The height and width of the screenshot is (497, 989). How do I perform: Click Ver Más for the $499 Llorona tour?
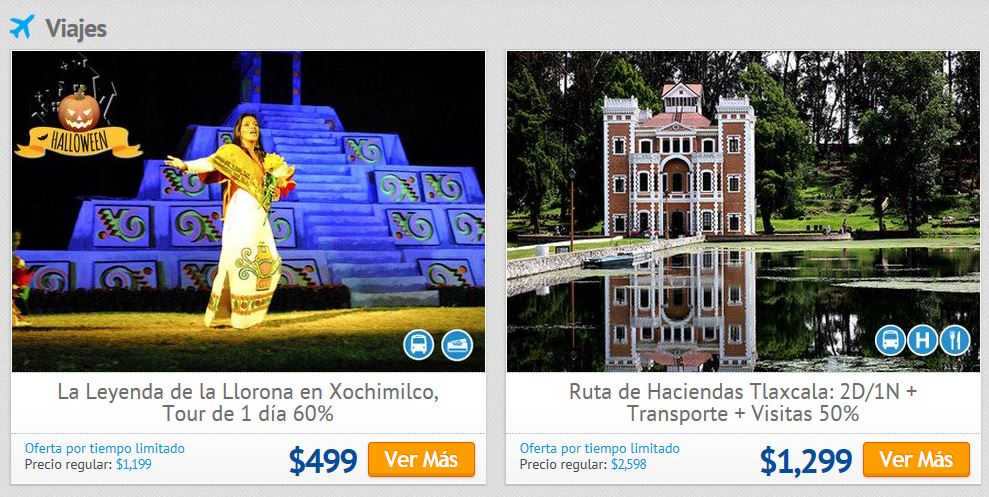(x=421, y=459)
